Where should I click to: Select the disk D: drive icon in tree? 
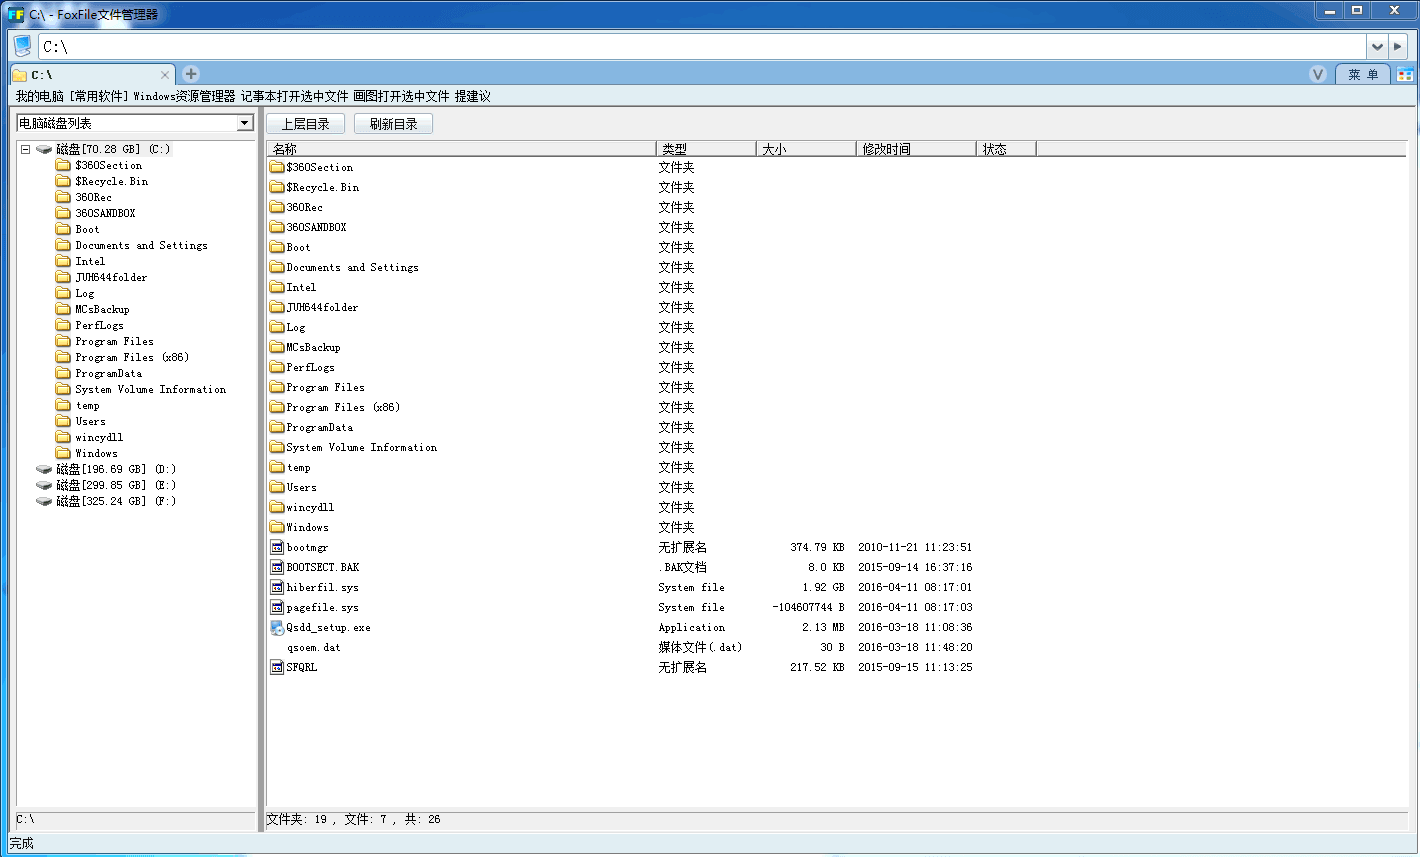(x=44, y=469)
